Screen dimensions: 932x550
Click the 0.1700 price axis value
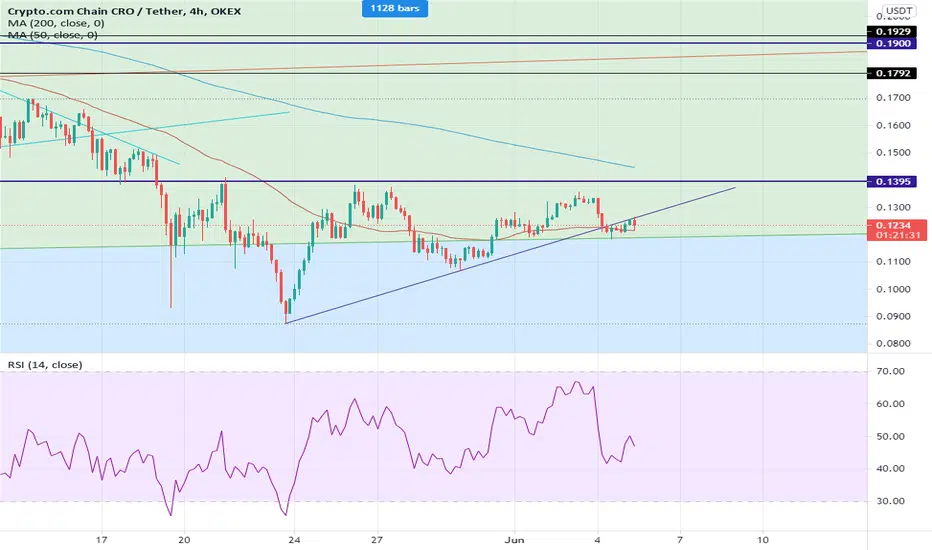pos(893,98)
